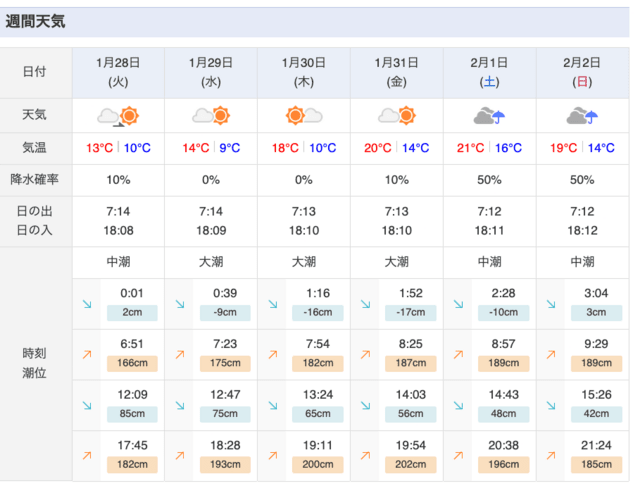The width and height of the screenshot is (640, 486).
Task: Click the 大潮 label under 1月30日
Action: pyautogui.click(x=304, y=262)
